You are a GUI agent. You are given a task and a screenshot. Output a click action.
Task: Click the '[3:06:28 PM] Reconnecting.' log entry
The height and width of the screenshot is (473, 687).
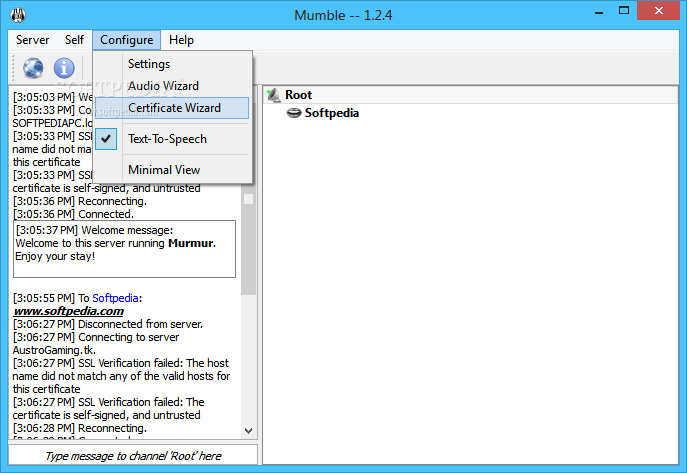(80, 428)
